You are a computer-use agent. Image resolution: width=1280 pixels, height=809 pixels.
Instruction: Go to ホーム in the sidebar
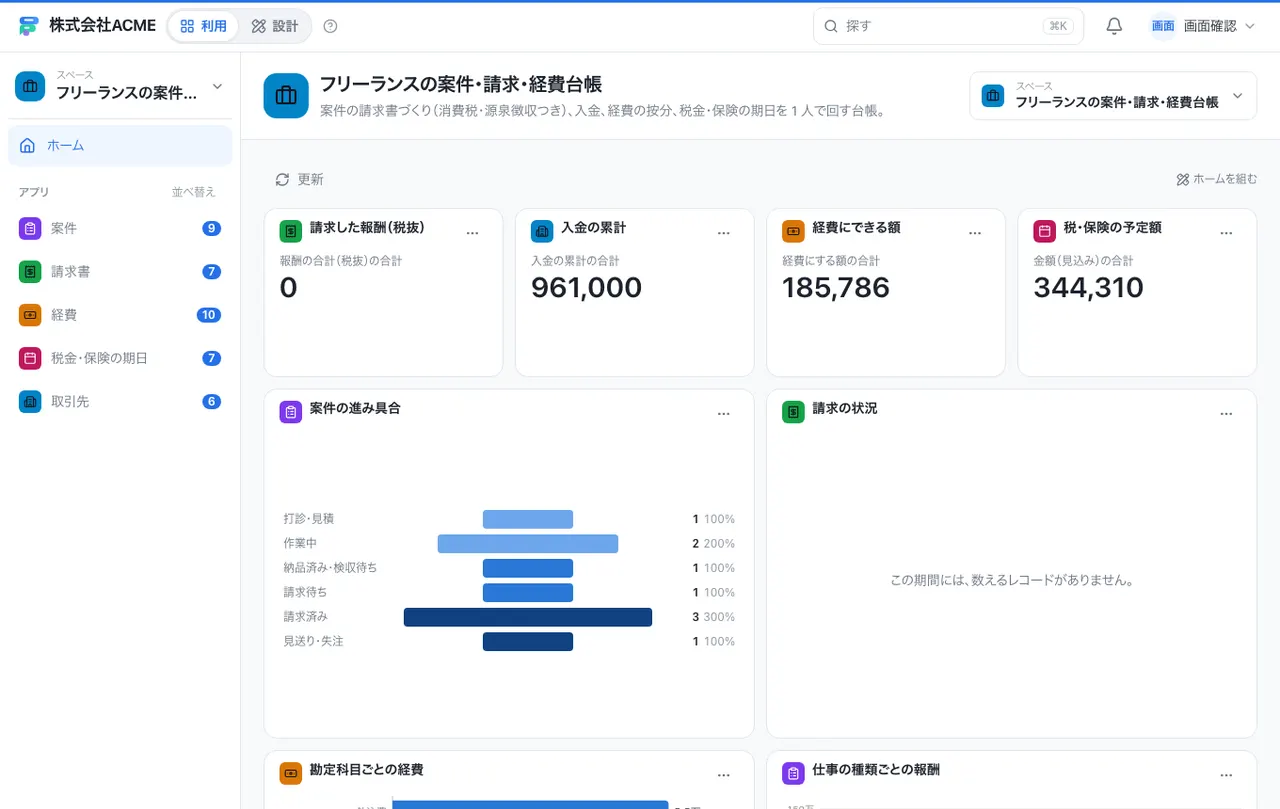tap(120, 145)
